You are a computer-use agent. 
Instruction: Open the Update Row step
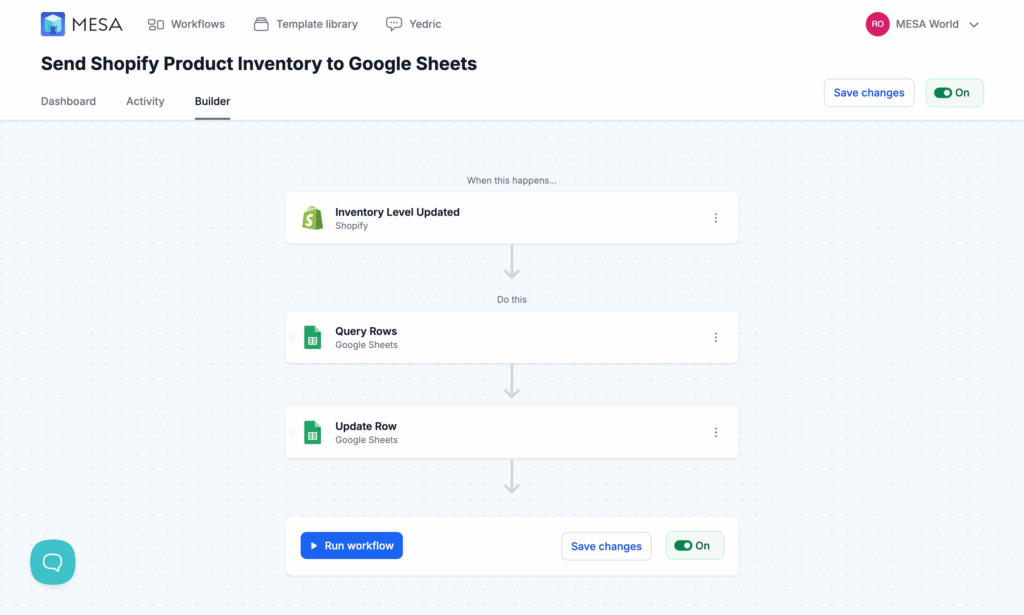pyautogui.click(x=511, y=432)
